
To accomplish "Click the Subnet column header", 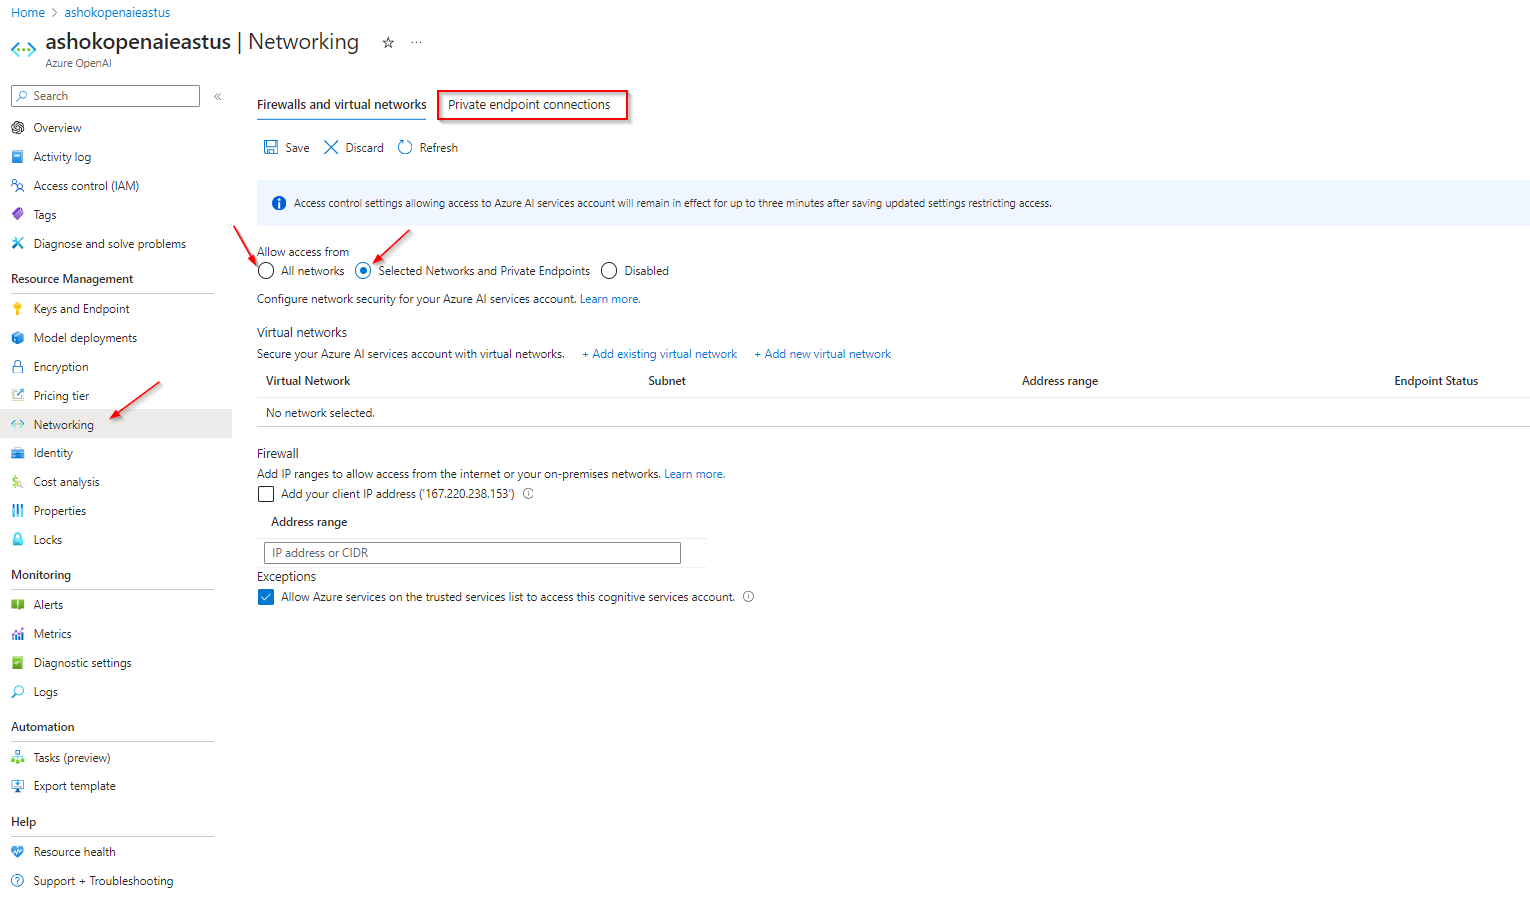I will [667, 381].
